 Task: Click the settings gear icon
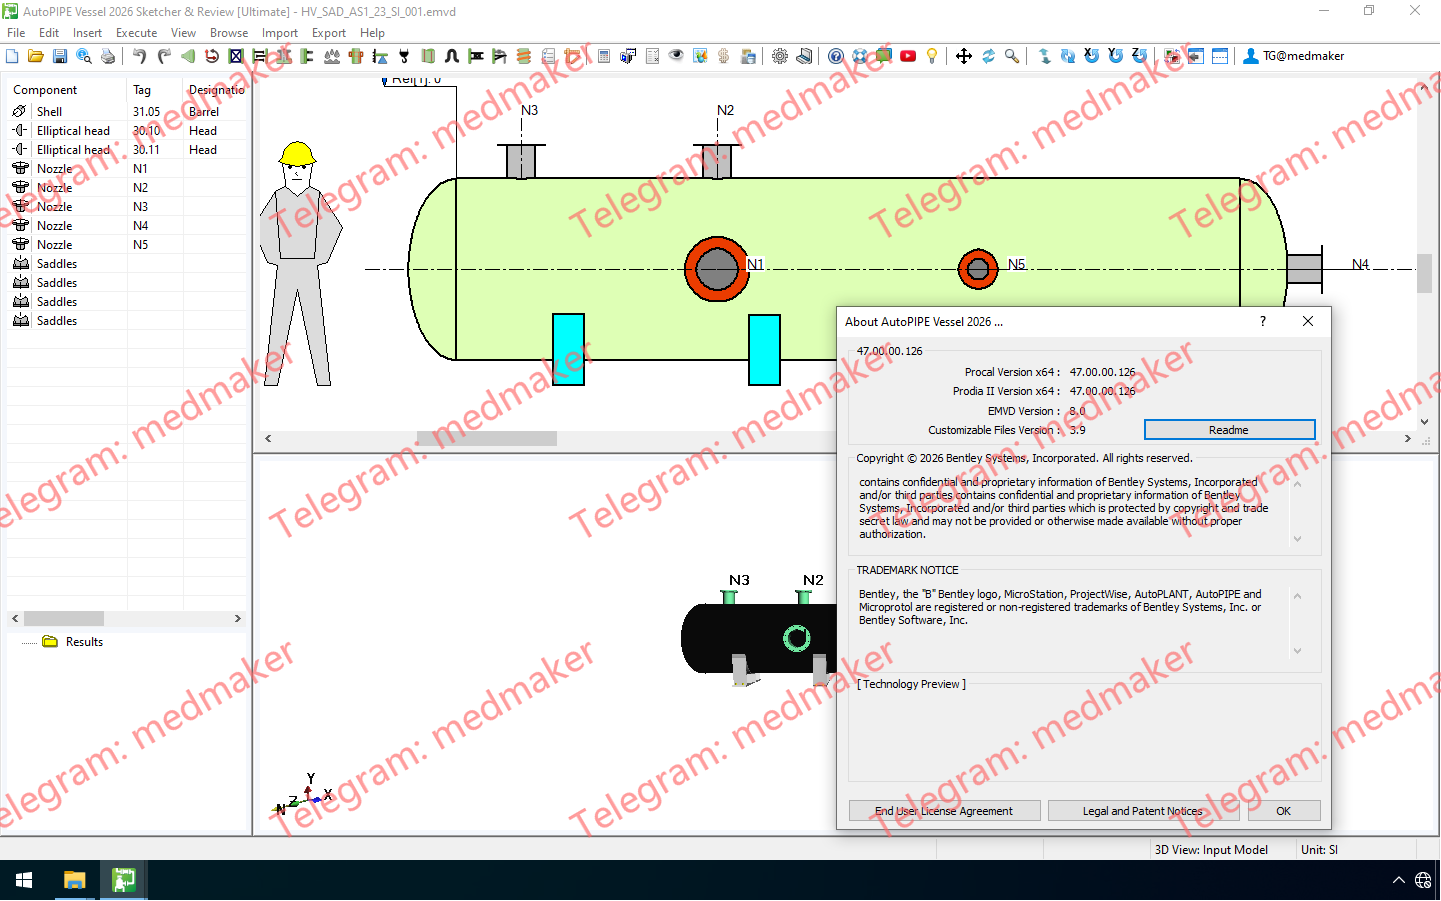pyautogui.click(x=780, y=56)
